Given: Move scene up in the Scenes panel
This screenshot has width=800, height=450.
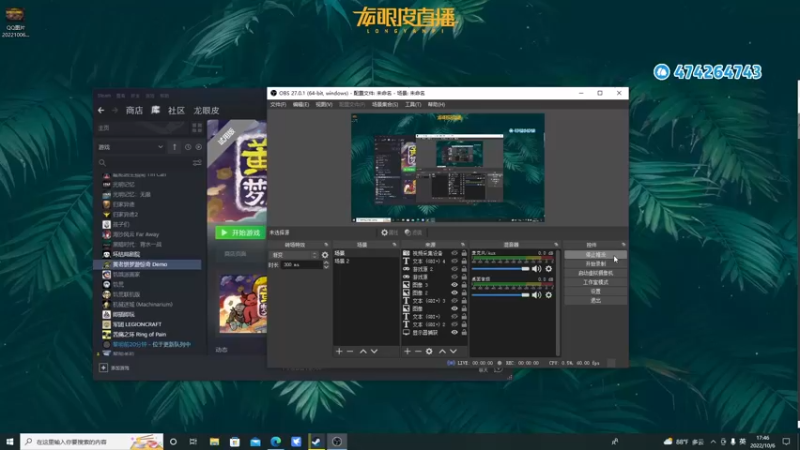Looking at the screenshot, I should (x=363, y=351).
